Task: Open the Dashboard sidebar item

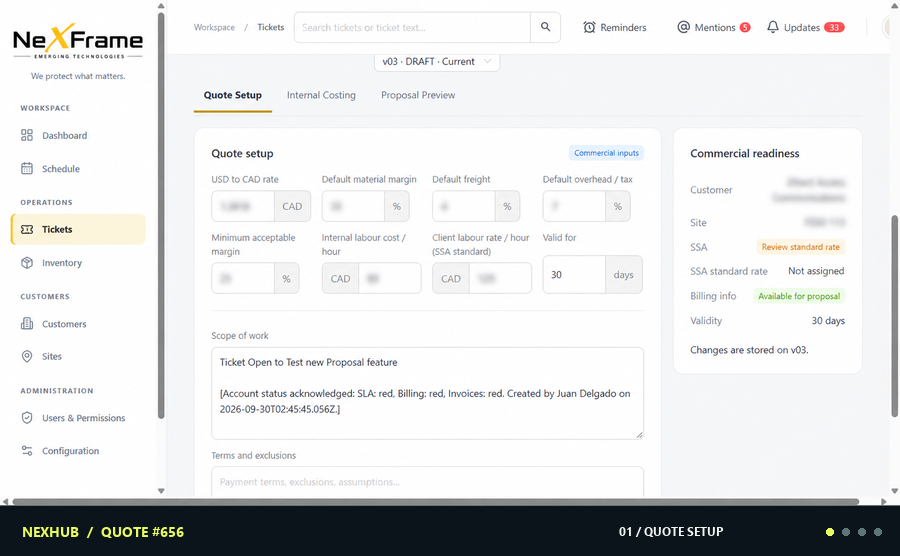Action: tap(78, 135)
